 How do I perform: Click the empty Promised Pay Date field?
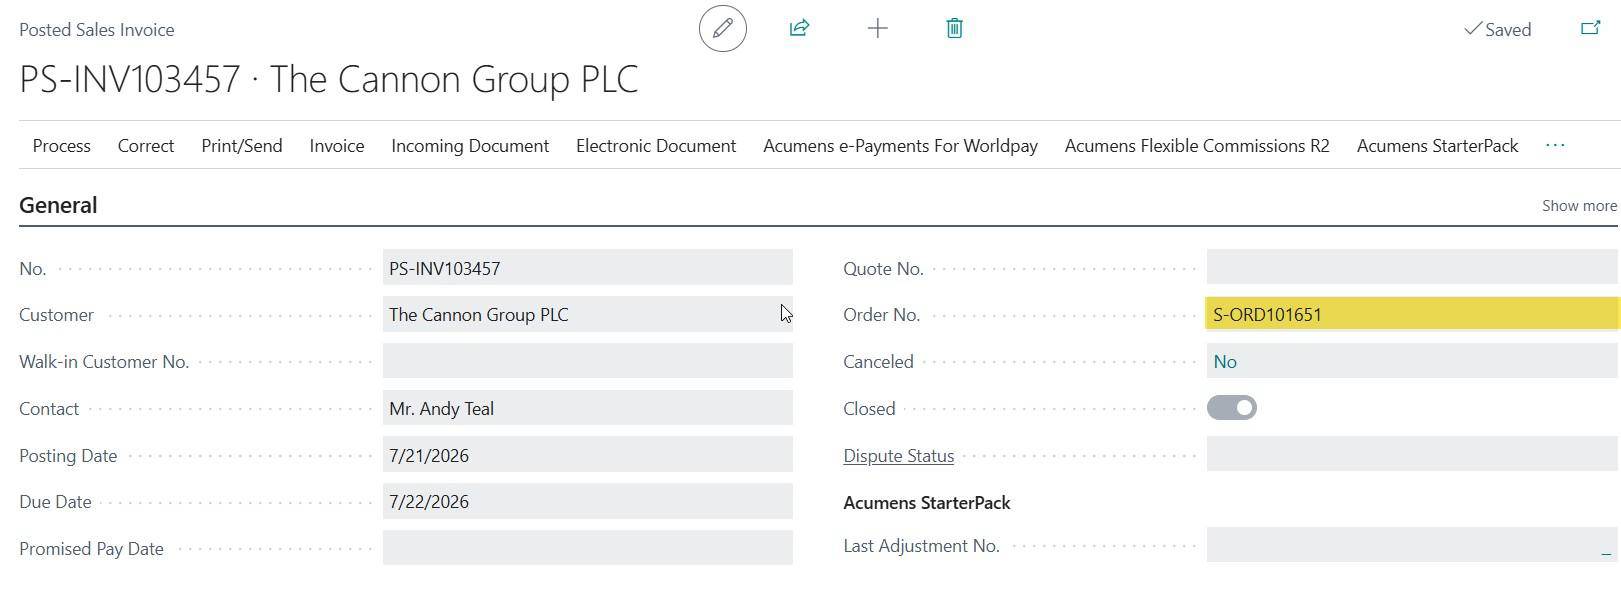click(587, 548)
